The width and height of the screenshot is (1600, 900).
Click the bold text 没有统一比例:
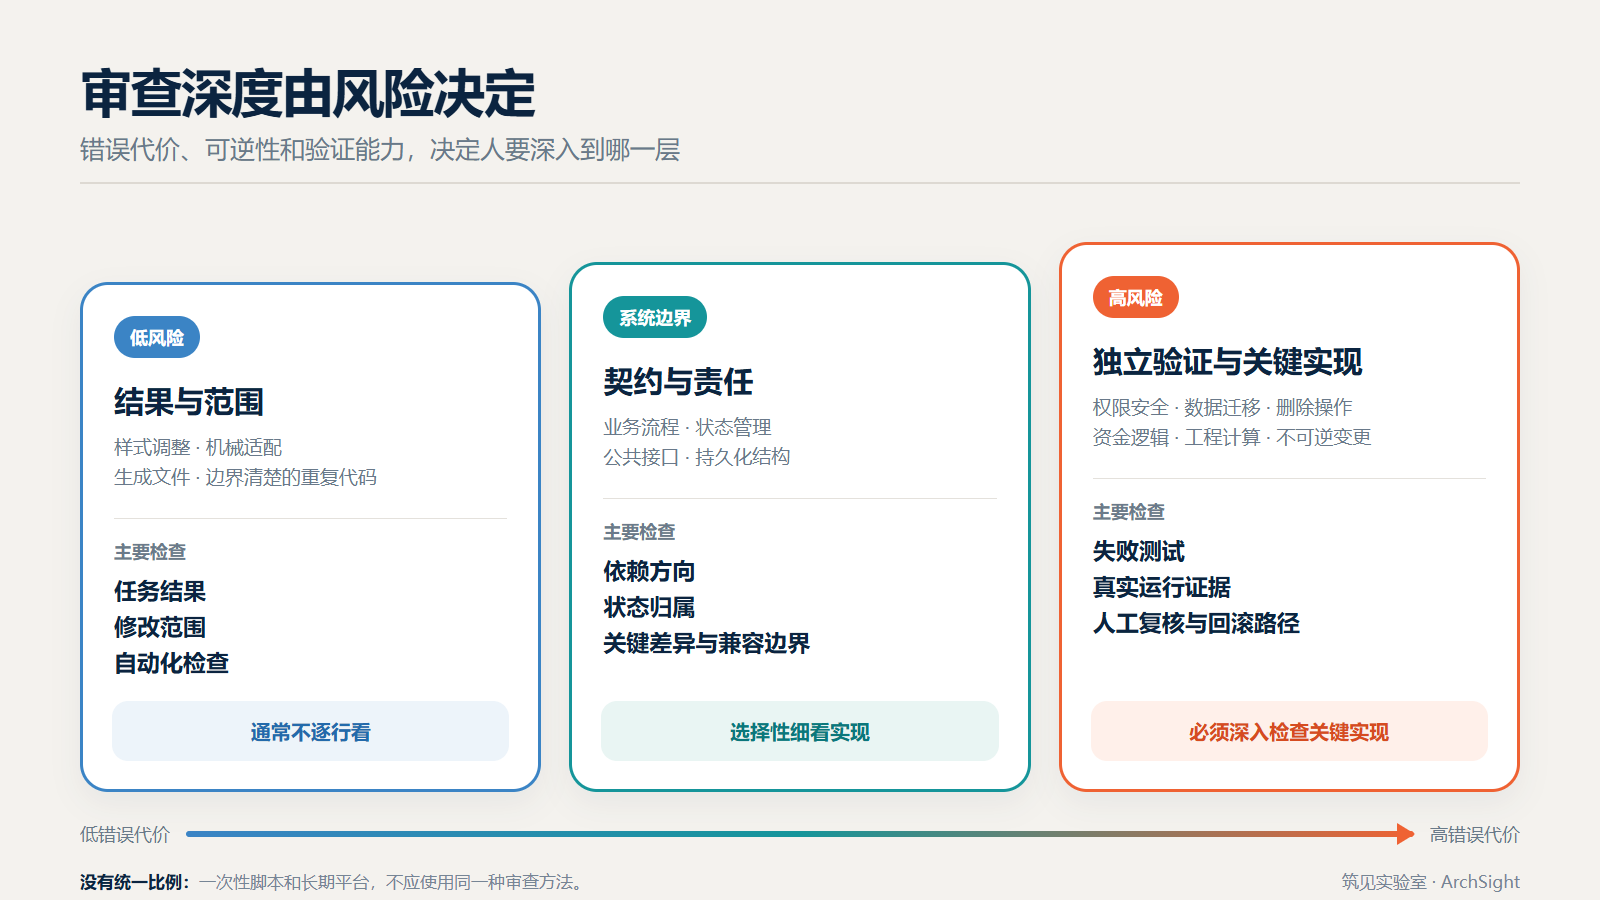point(135,882)
